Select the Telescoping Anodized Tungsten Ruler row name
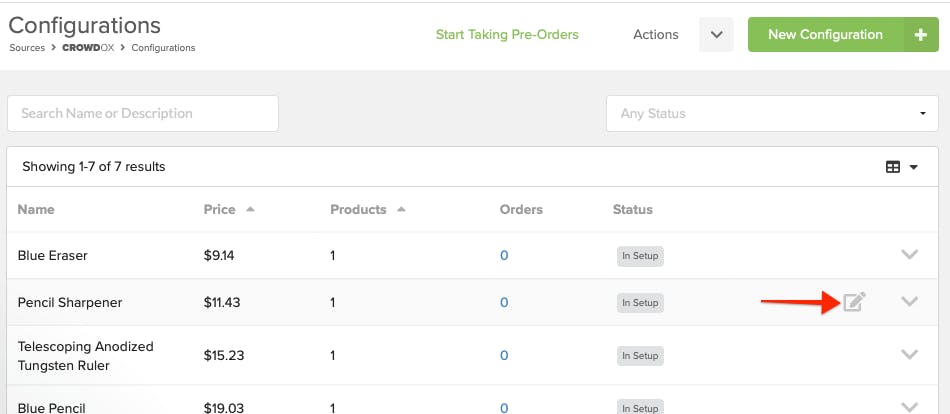 (85, 356)
